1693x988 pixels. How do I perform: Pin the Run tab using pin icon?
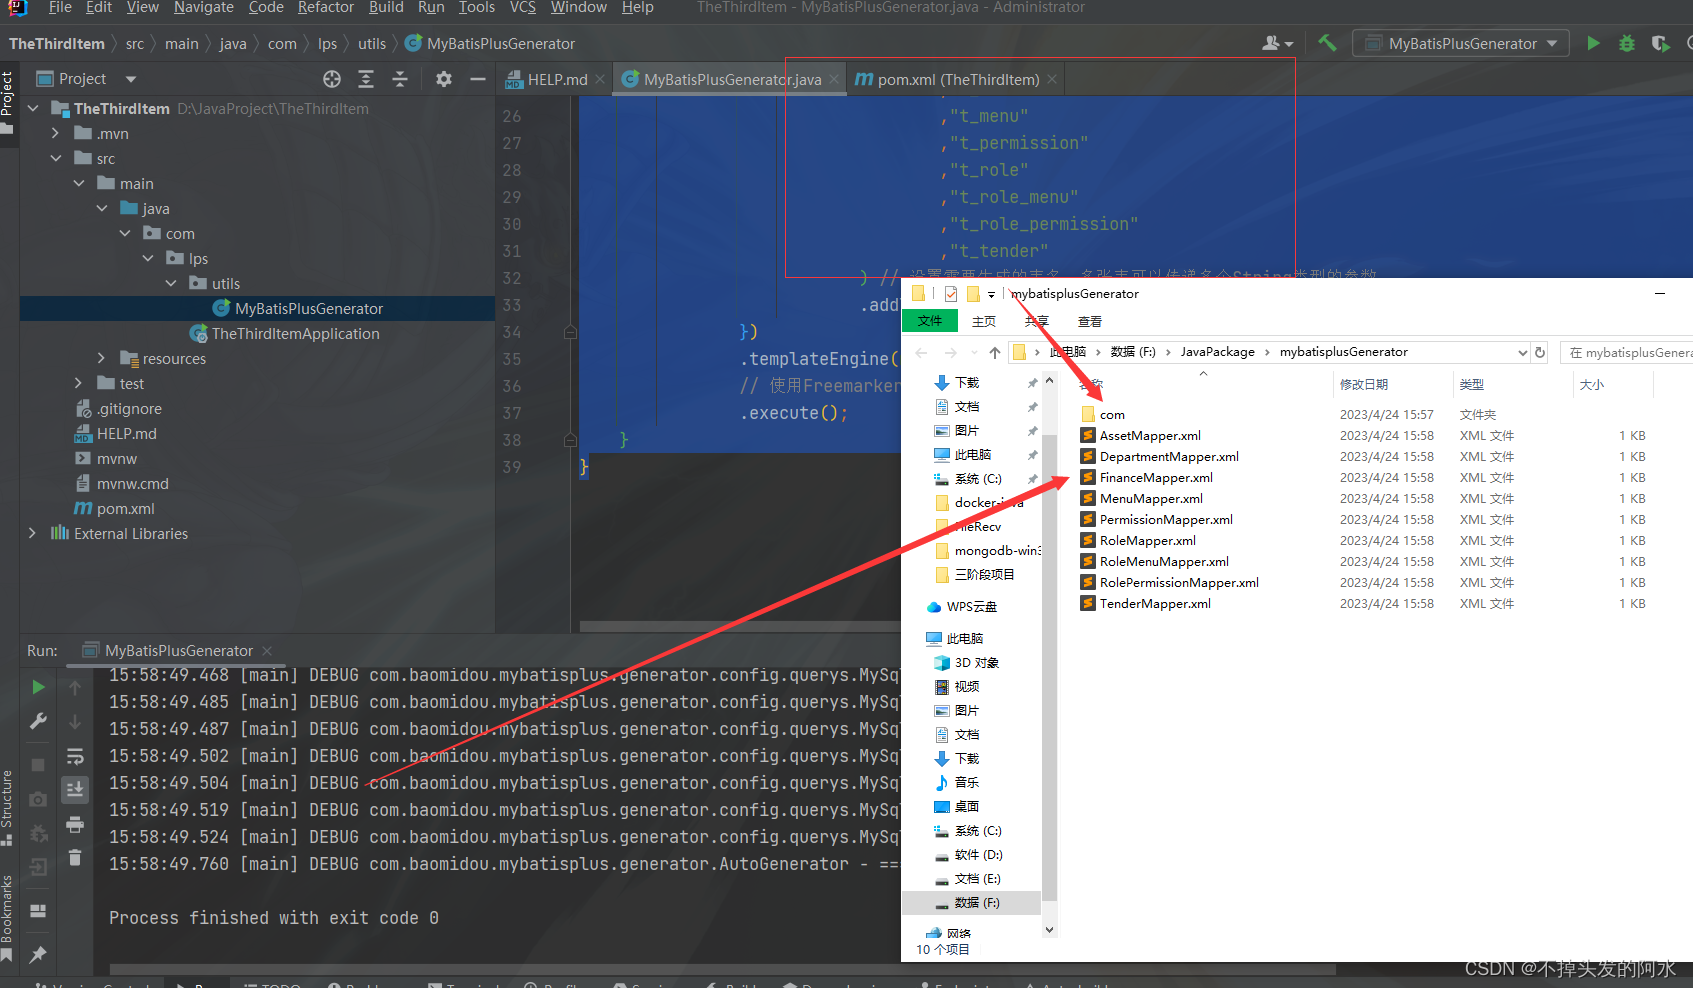[x=37, y=953]
